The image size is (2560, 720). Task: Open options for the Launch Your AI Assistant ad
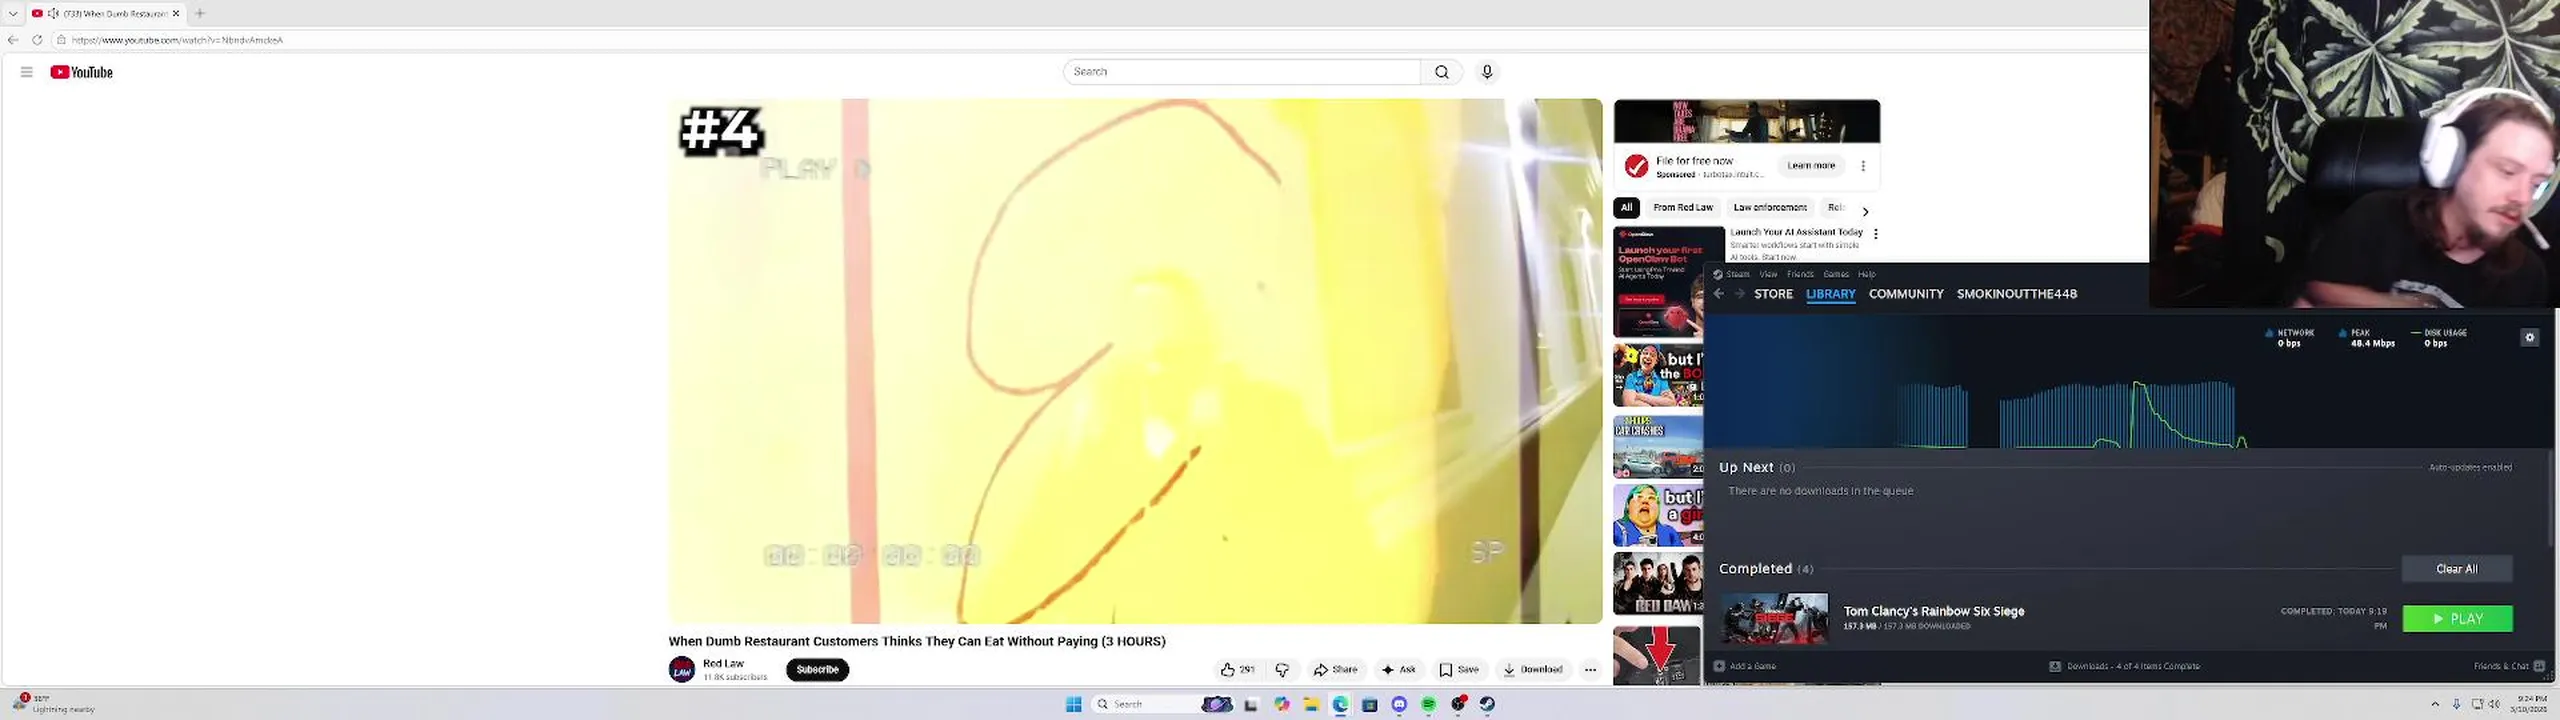point(1876,234)
